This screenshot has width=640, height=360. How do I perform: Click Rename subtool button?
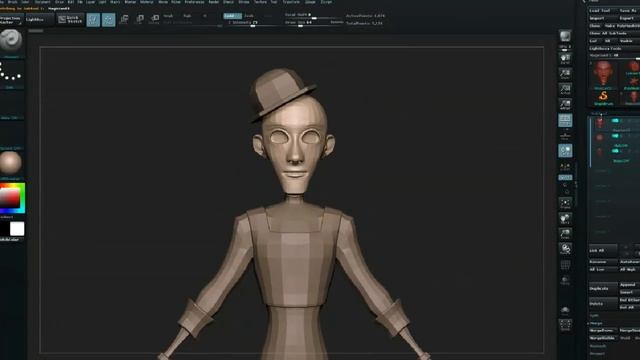[x=602, y=262]
